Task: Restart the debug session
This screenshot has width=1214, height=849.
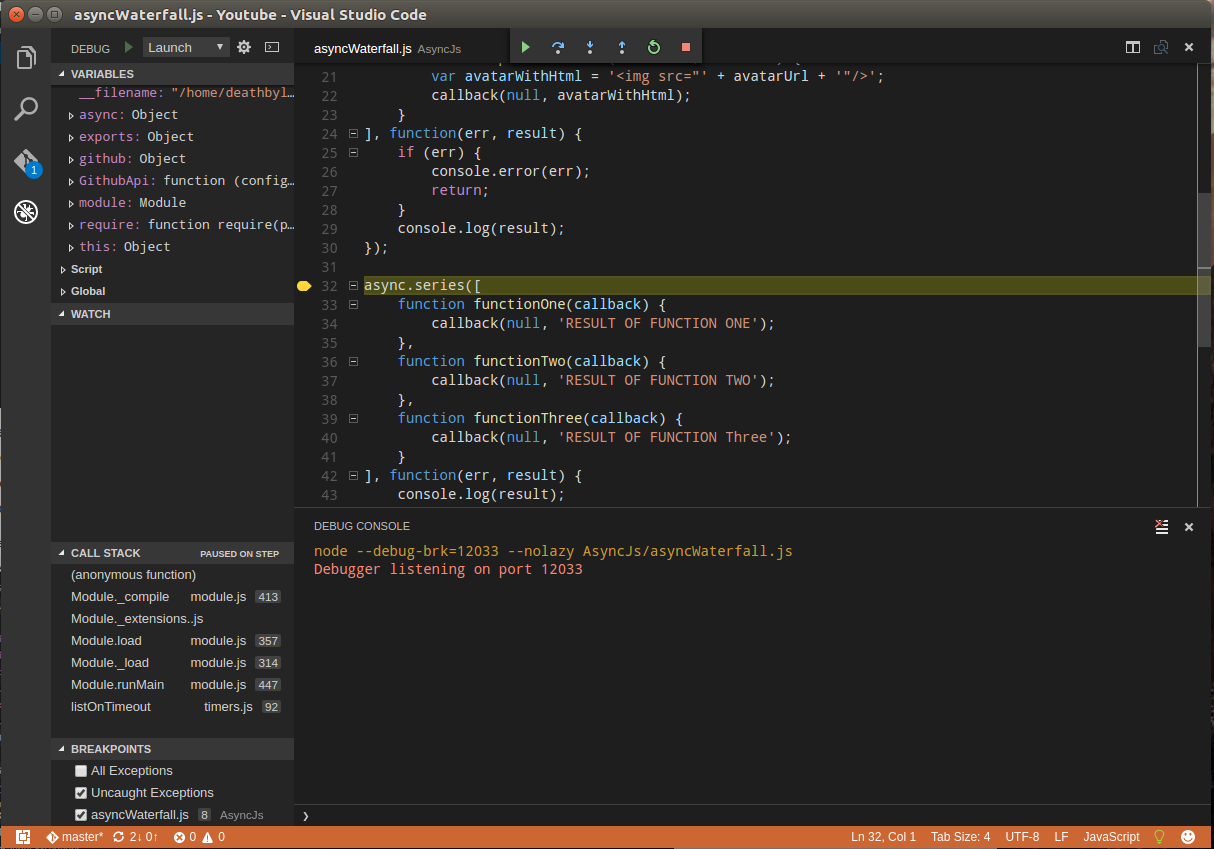Action: coord(654,47)
